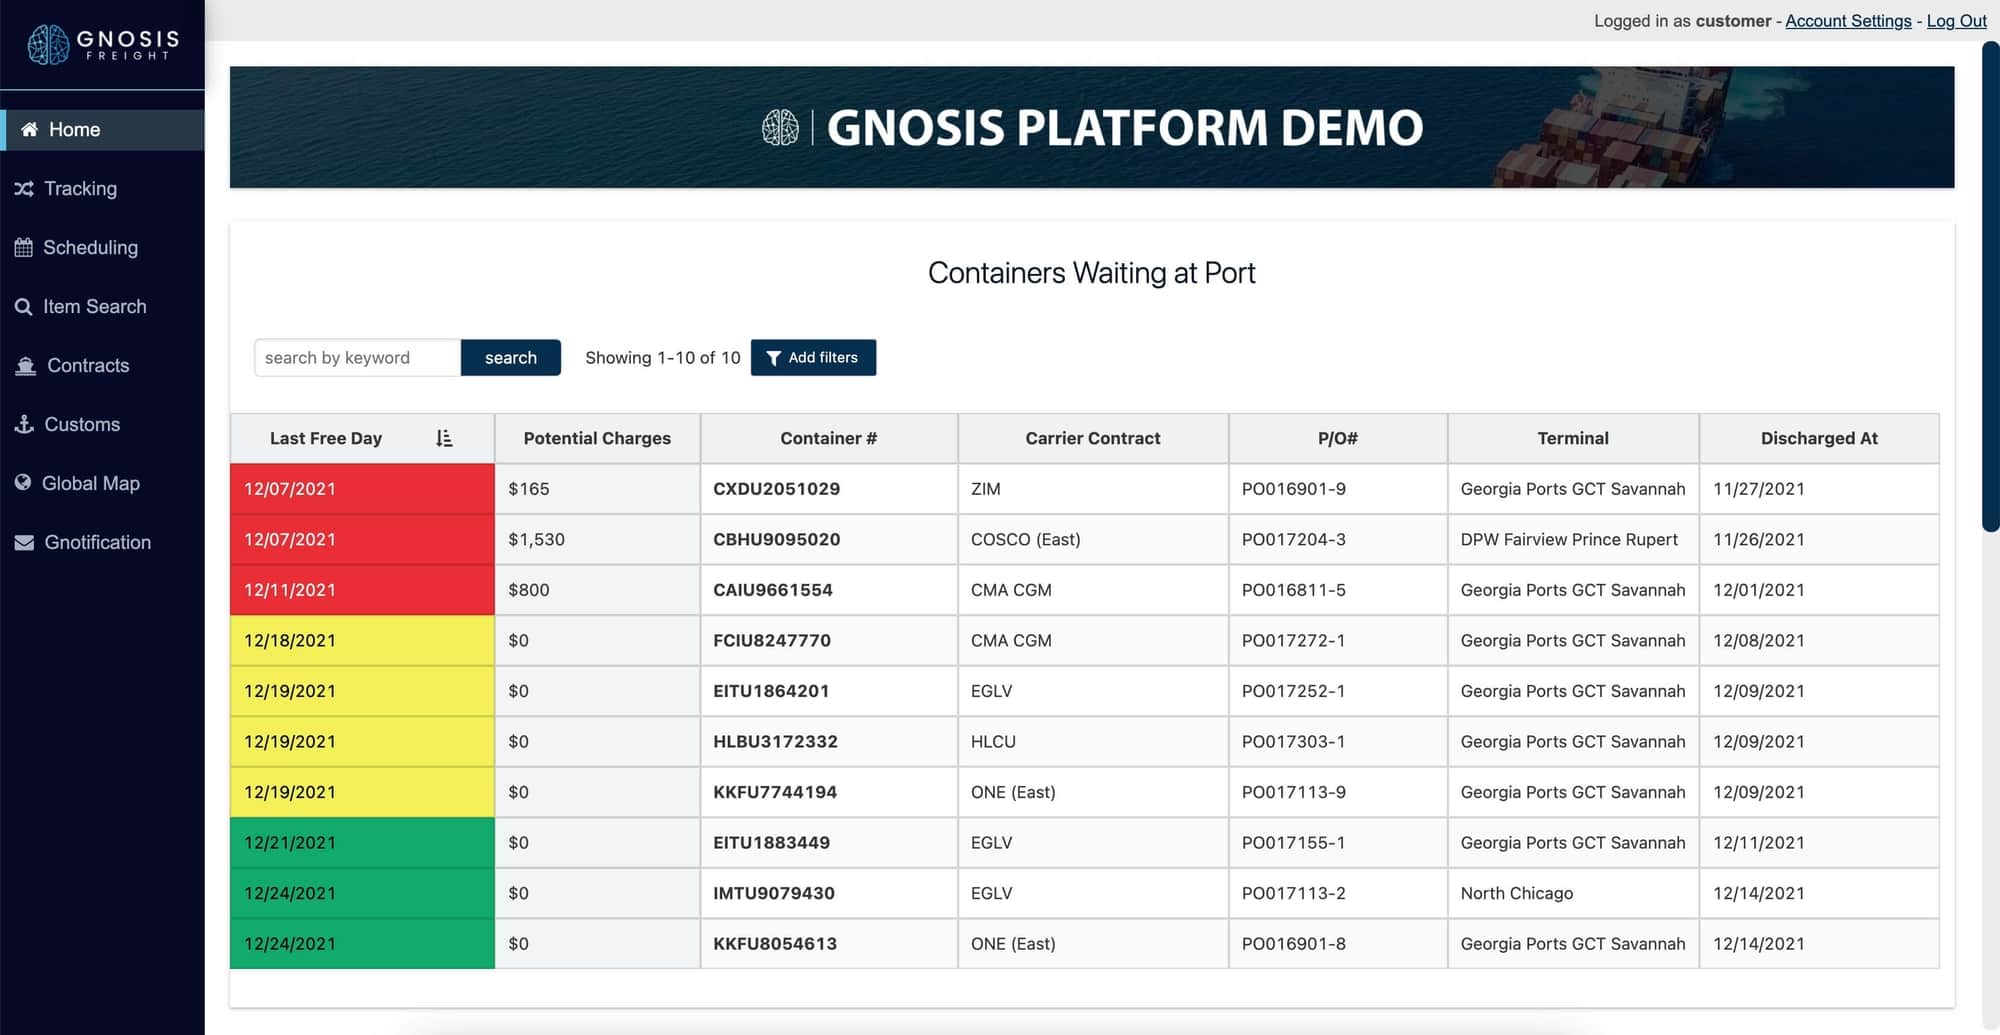Click the Item Search magnifier icon

(x=24, y=306)
